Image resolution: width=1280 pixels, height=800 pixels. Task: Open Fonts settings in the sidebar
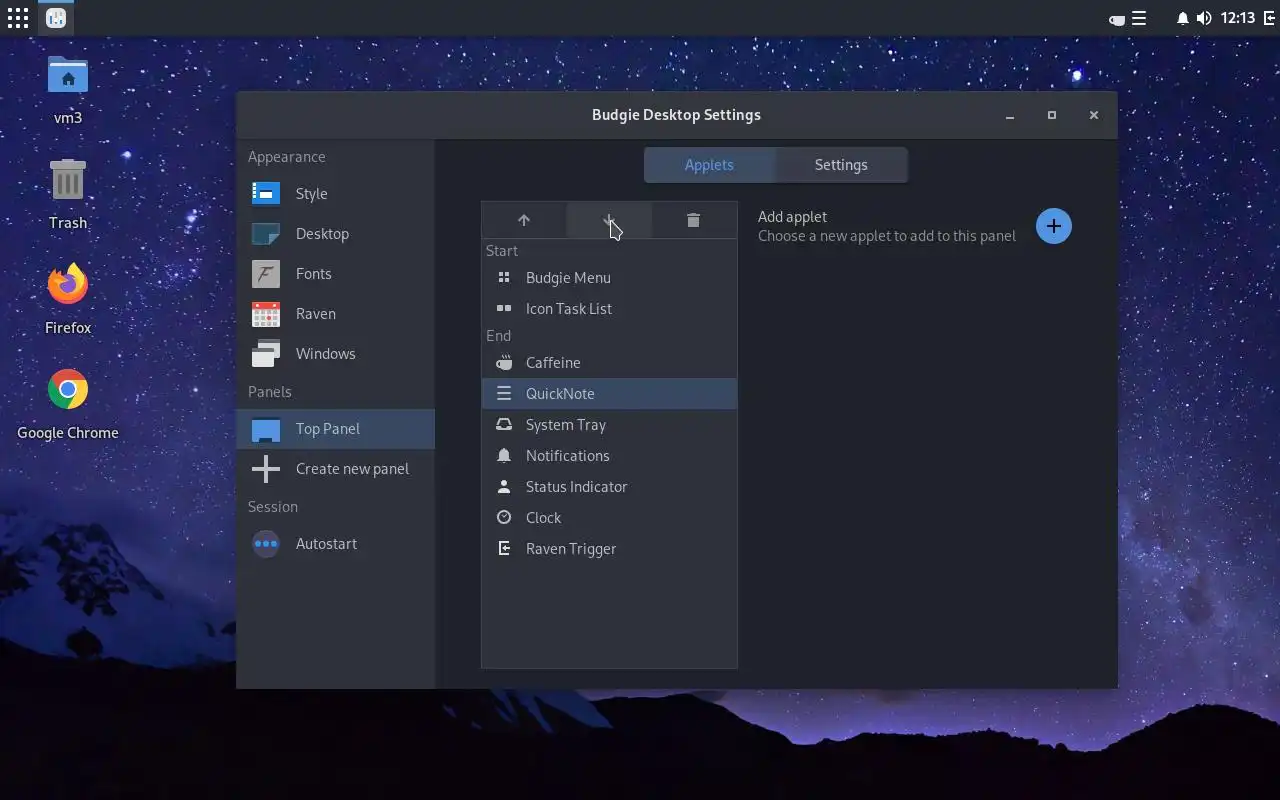pyautogui.click(x=336, y=274)
